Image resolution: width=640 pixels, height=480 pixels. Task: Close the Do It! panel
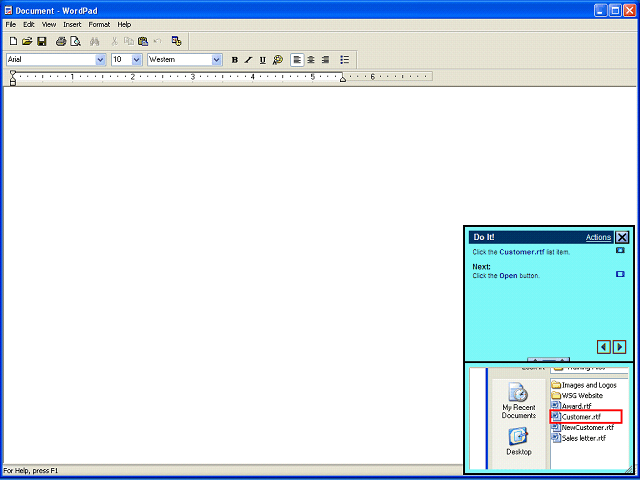point(622,237)
